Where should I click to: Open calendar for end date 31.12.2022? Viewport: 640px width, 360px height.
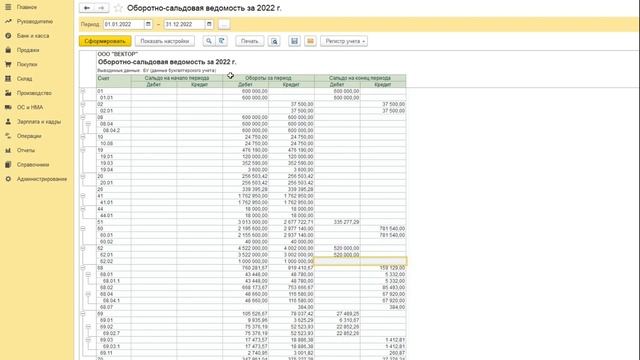pyautogui.click(x=209, y=24)
